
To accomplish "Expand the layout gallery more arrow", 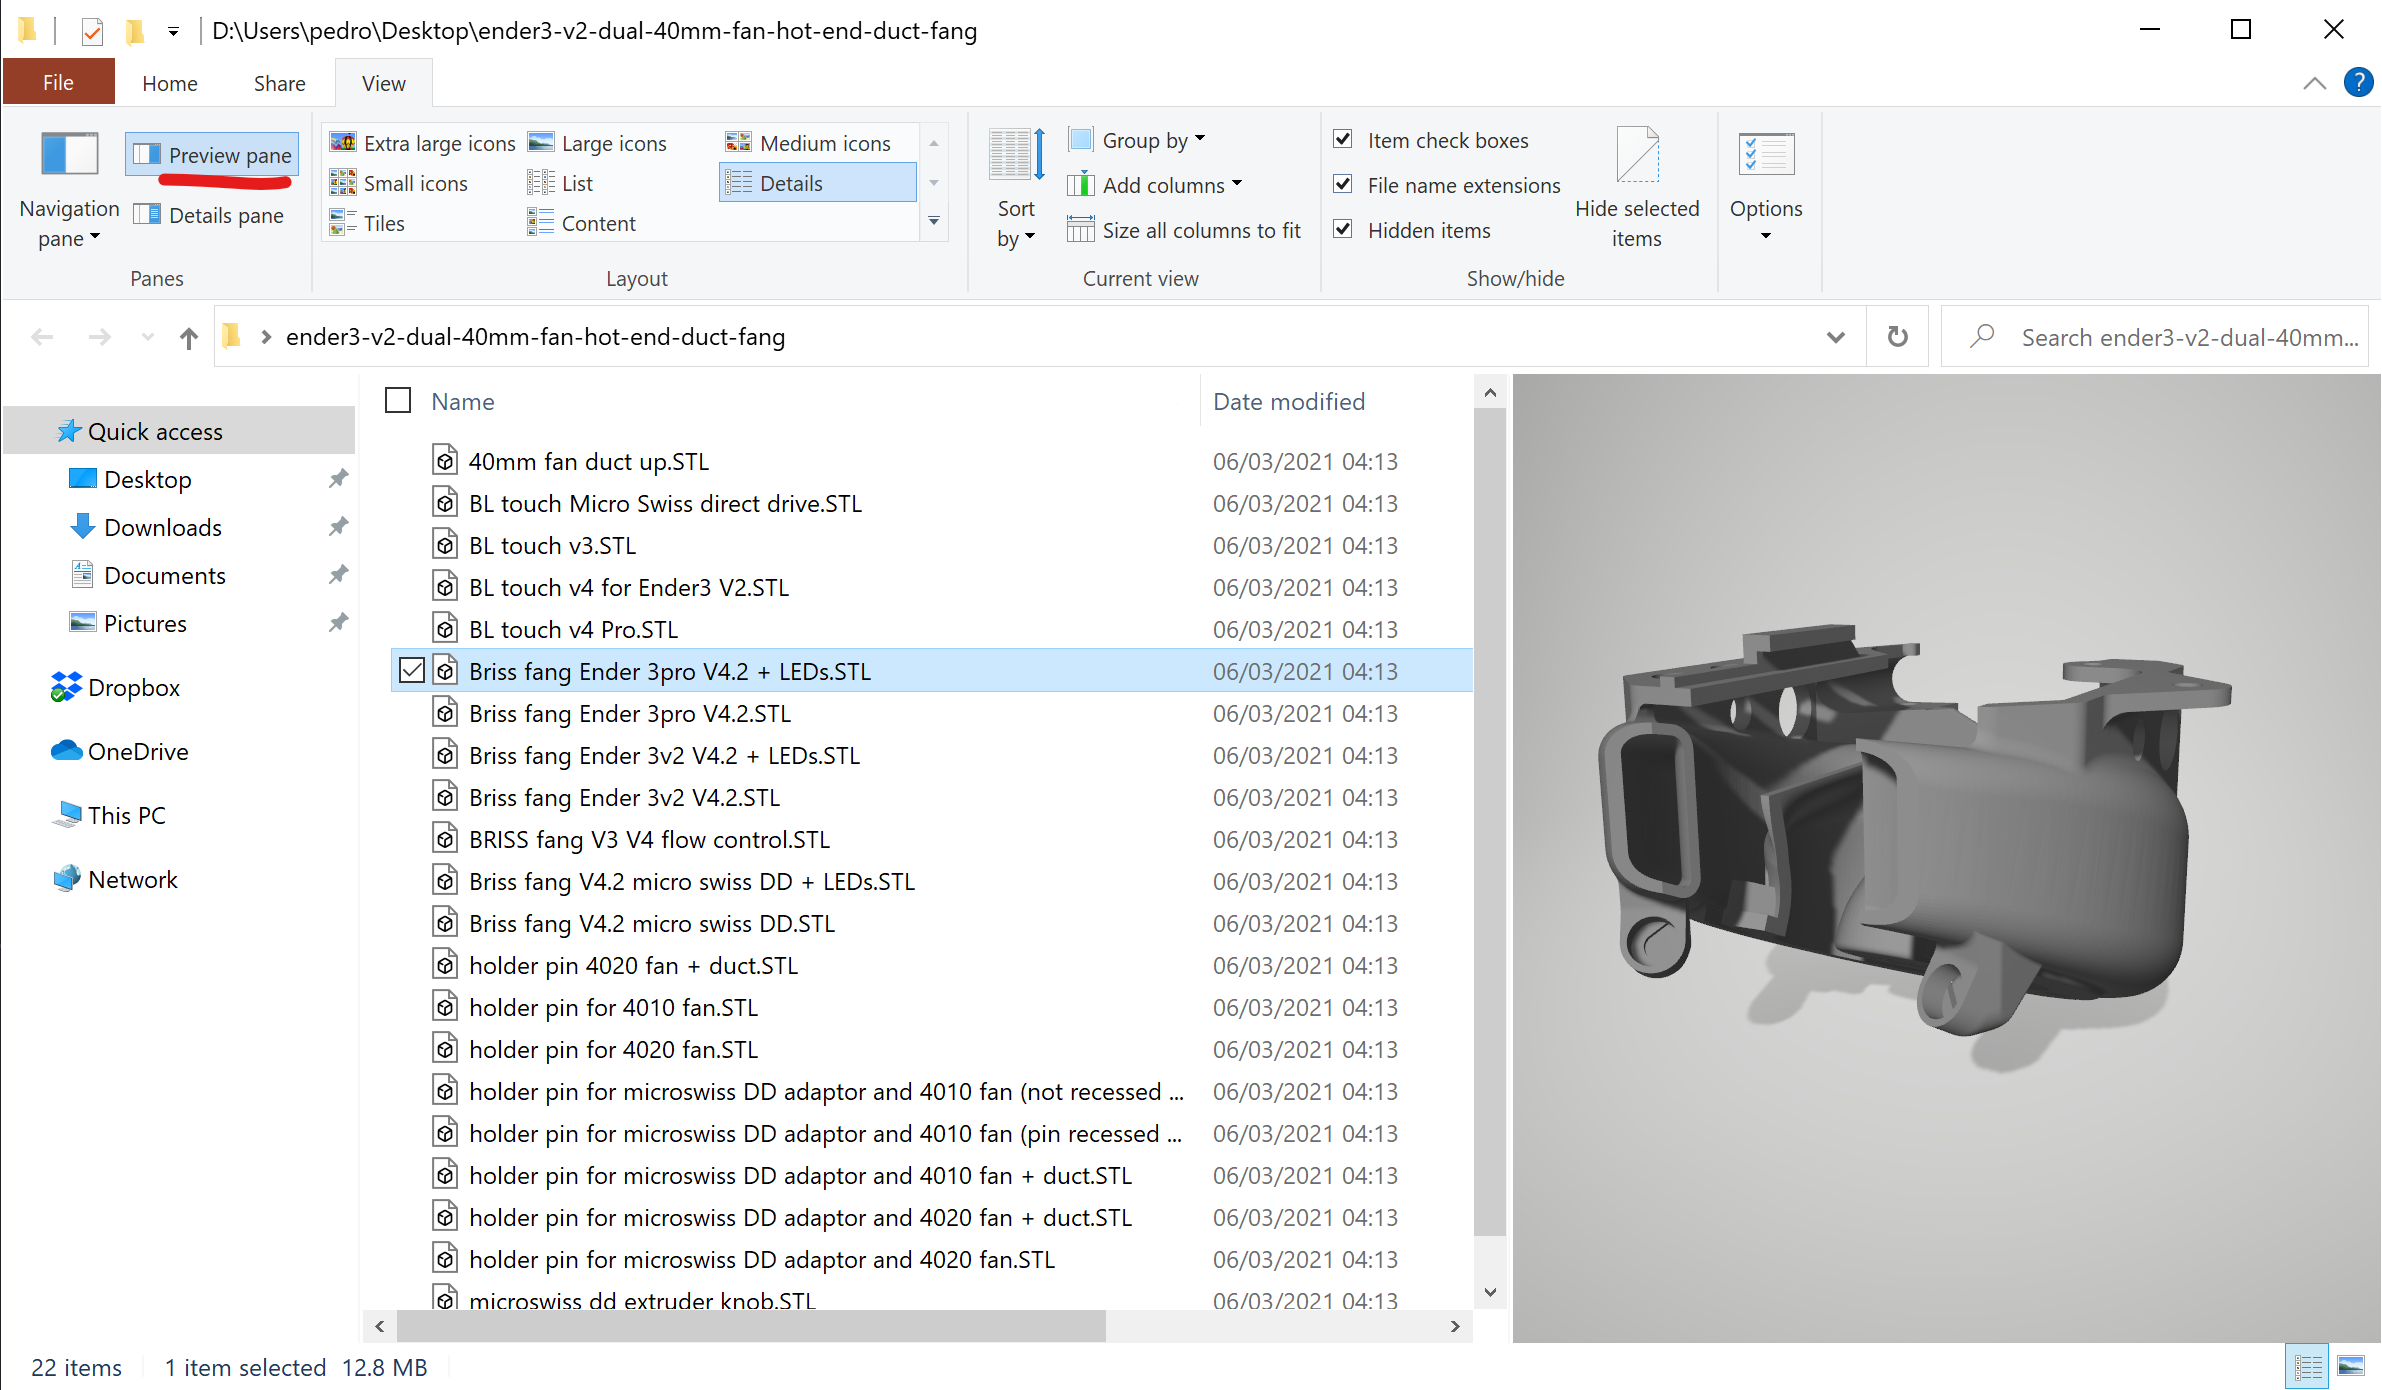I will 933,221.
